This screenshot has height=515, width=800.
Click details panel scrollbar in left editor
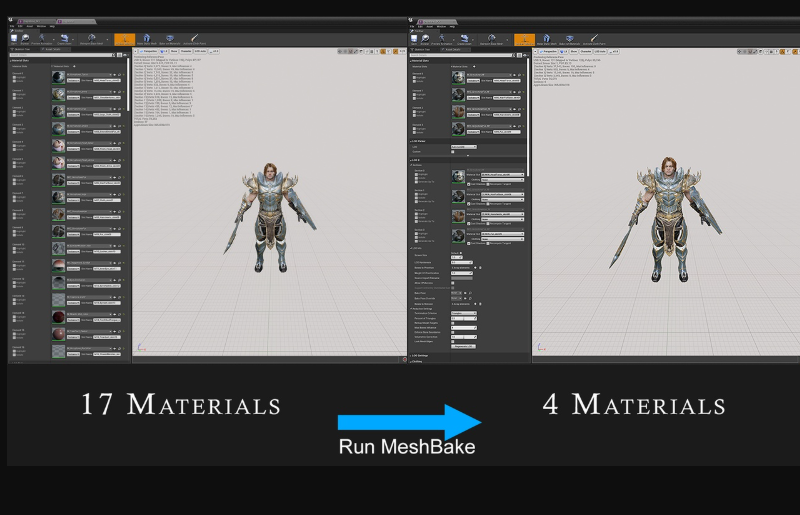(x=128, y=84)
